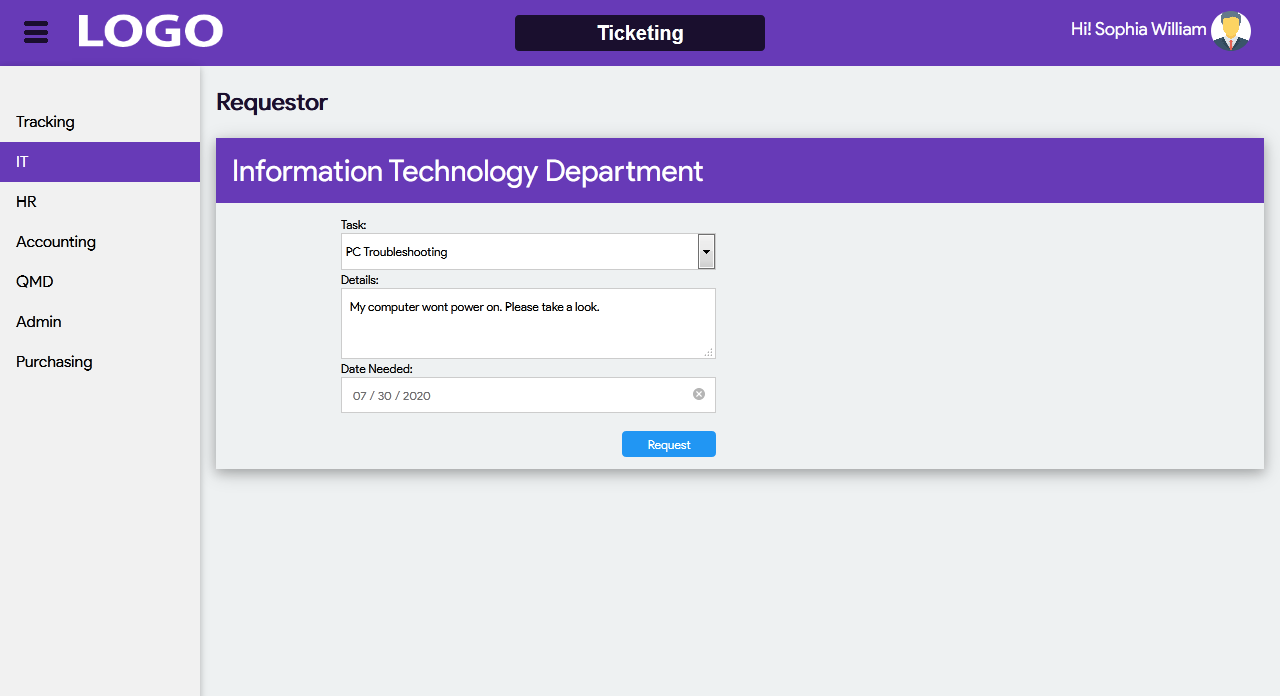Click the Details box resize handle
The height and width of the screenshot is (696, 1280).
click(709, 352)
